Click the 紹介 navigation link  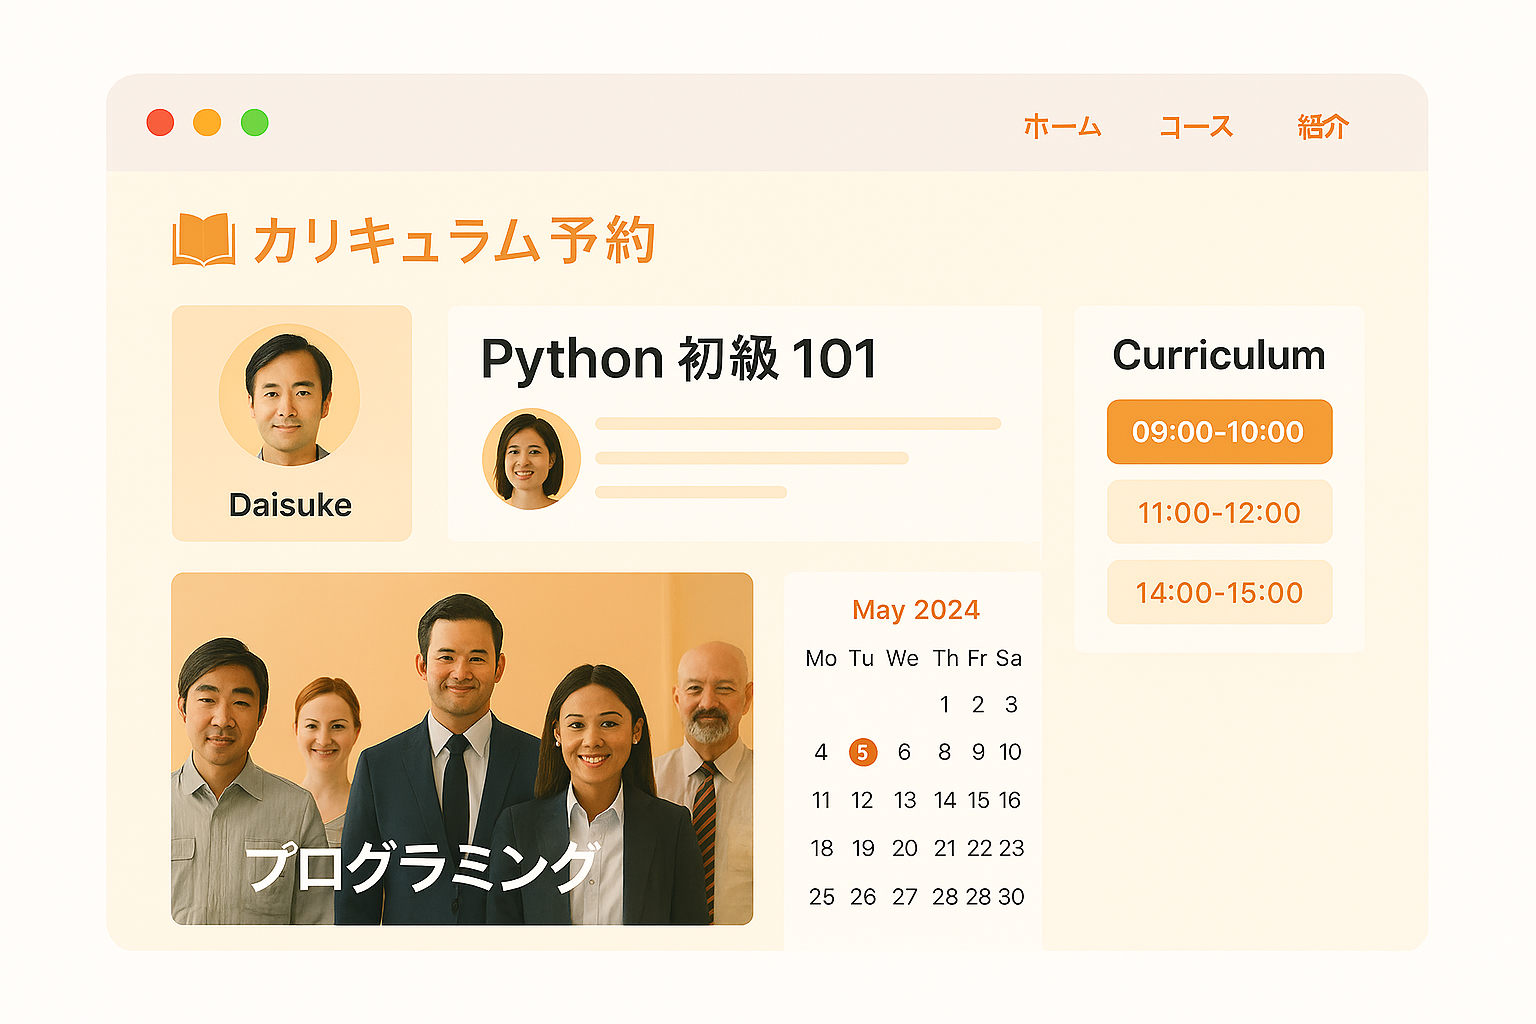[1322, 127]
